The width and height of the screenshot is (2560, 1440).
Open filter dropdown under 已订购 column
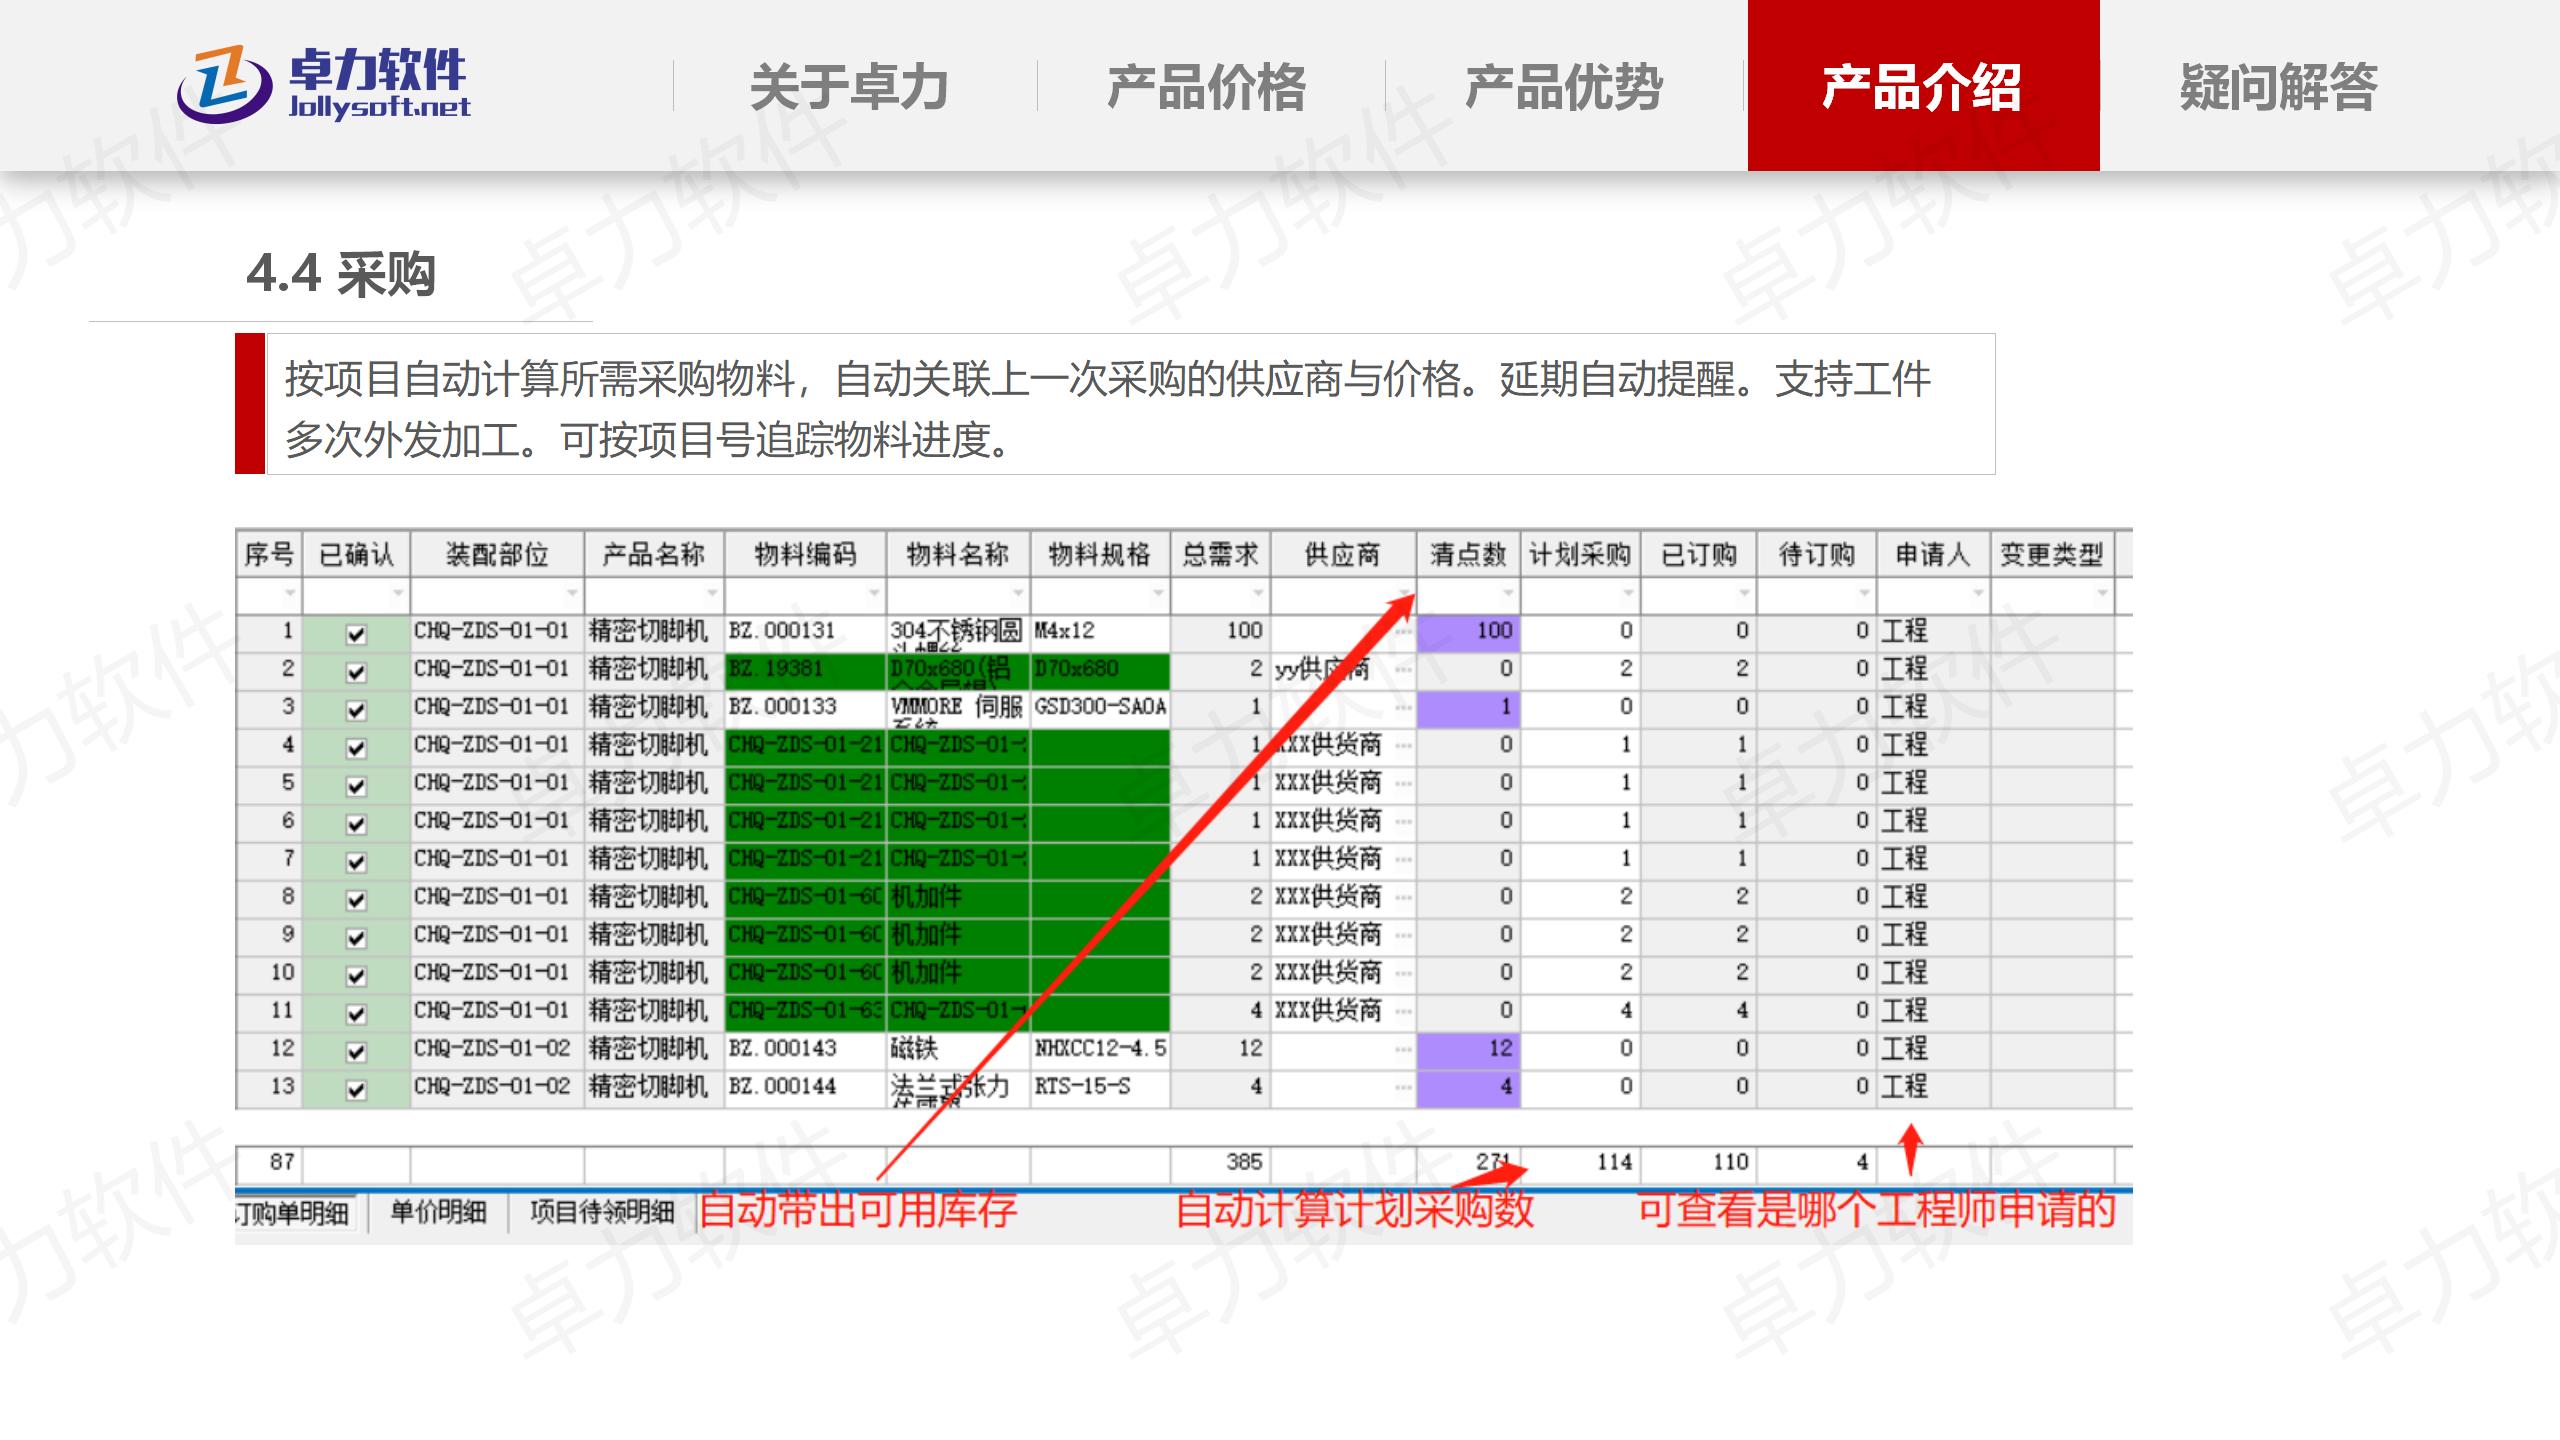(1744, 594)
